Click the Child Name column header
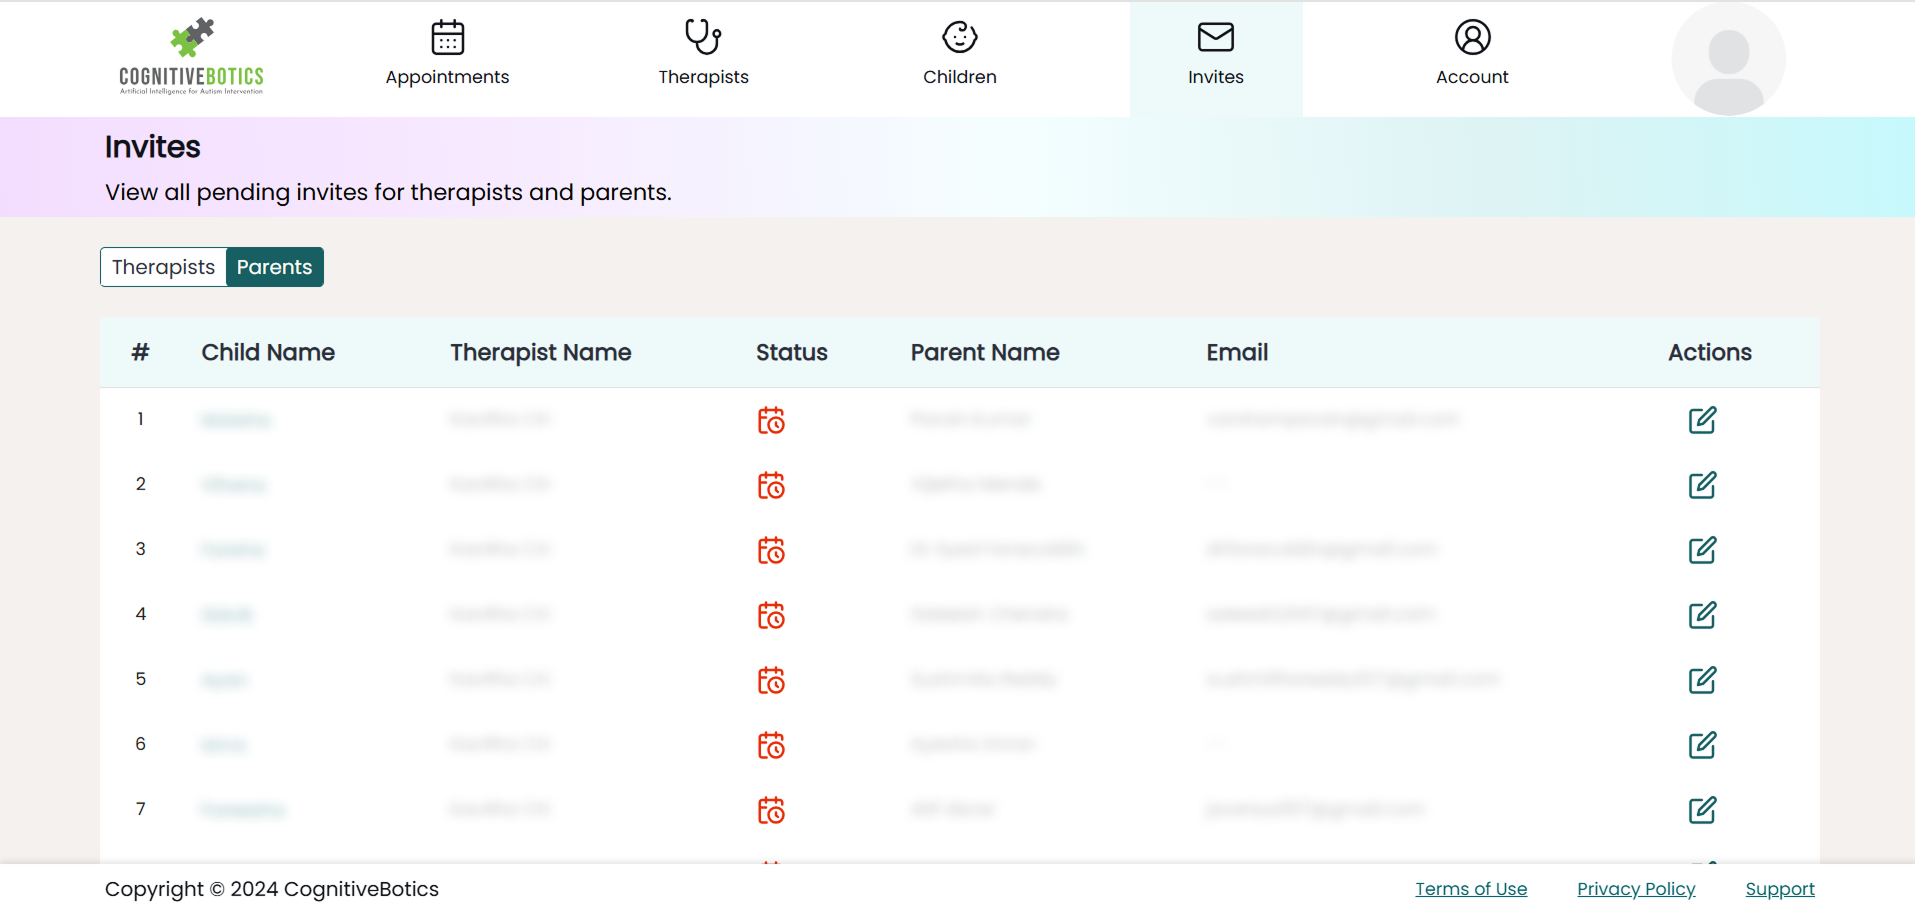The height and width of the screenshot is (910, 1915). (x=268, y=352)
